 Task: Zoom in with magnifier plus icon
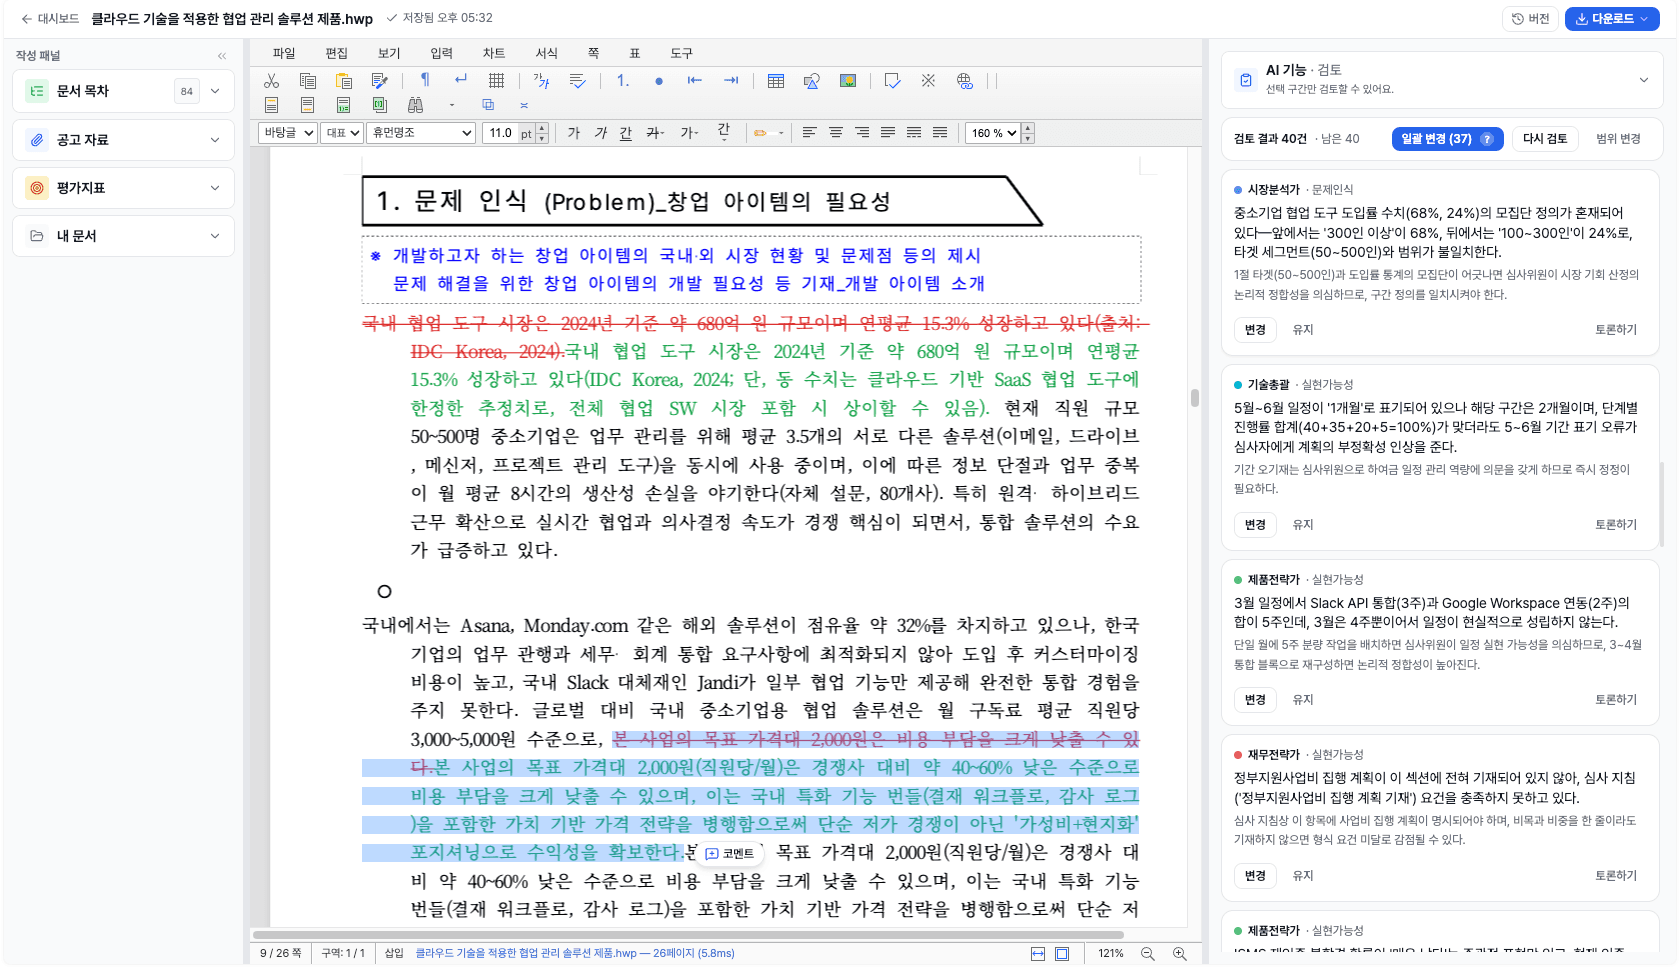click(1180, 954)
